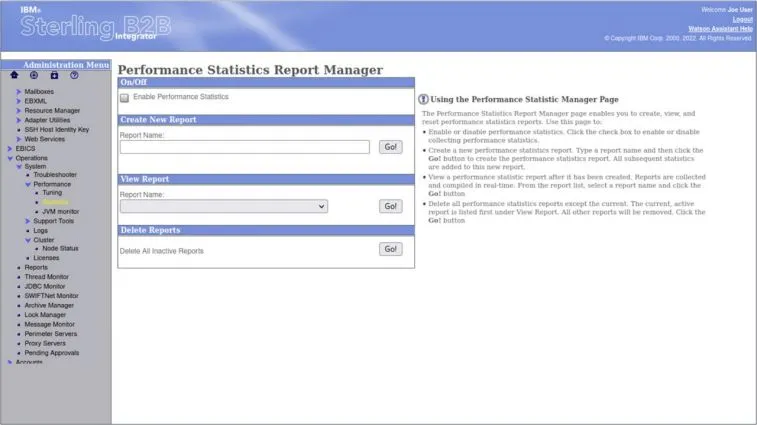Expand the EBICS arrow

pos(10,149)
